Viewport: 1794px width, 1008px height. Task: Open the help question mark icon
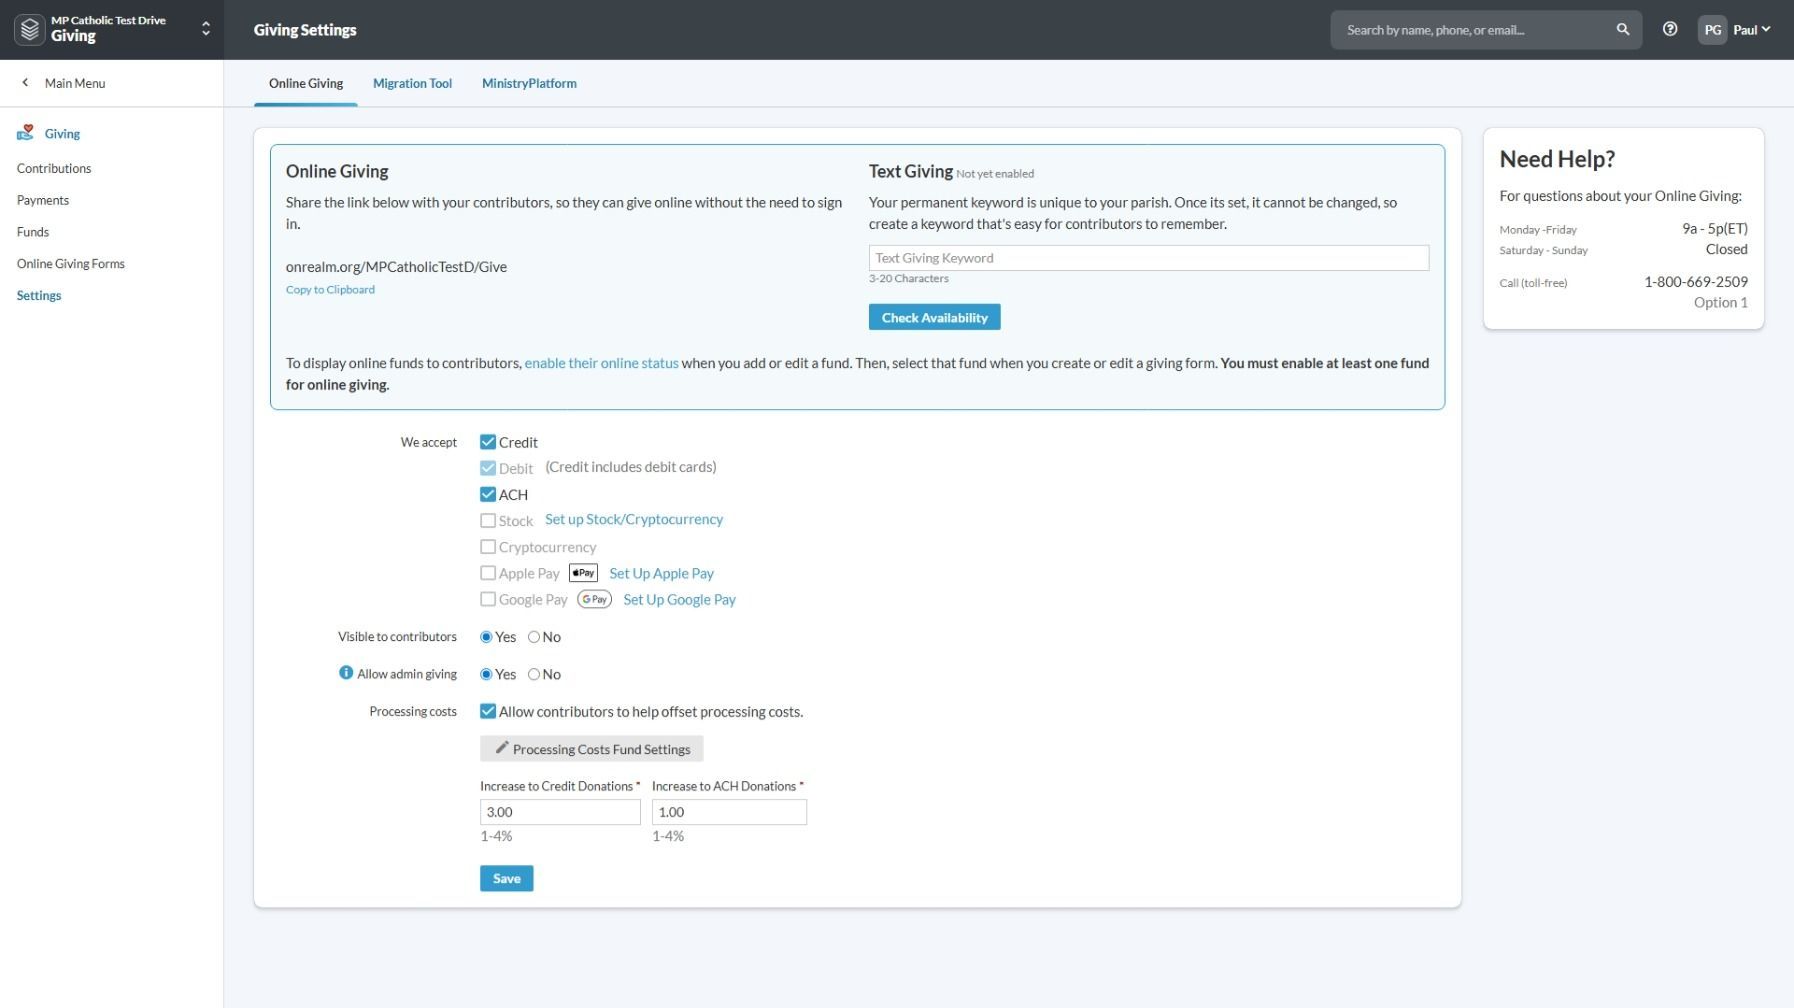pyautogui.click(x=1669, y=30)
